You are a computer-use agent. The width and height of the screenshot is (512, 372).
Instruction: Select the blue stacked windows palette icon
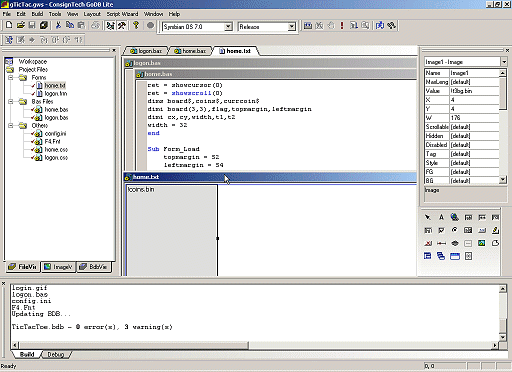(x=441, y=256)
